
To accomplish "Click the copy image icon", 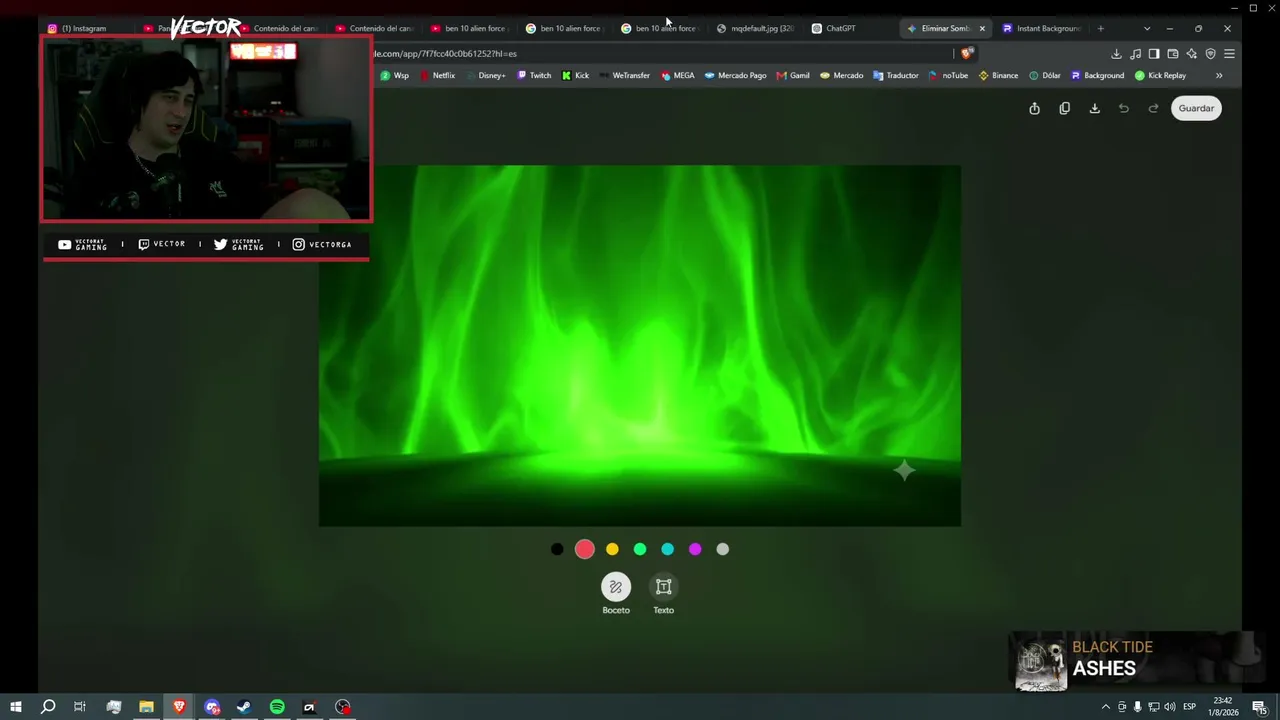I will [x=1064, y=108].
